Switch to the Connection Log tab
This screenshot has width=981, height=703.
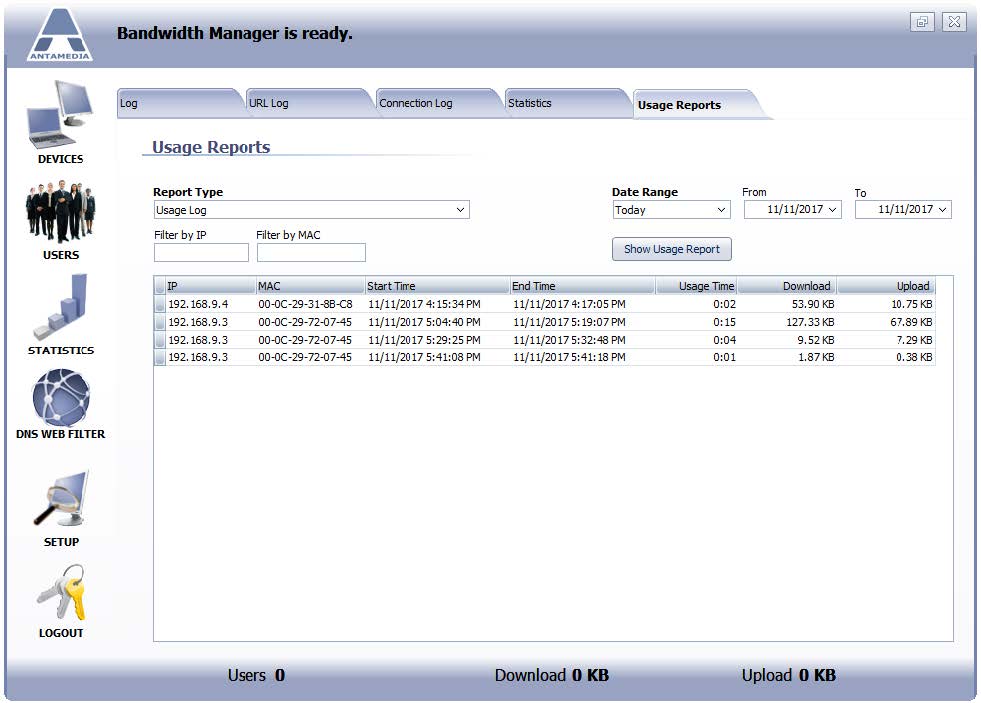tap(438, 103)
